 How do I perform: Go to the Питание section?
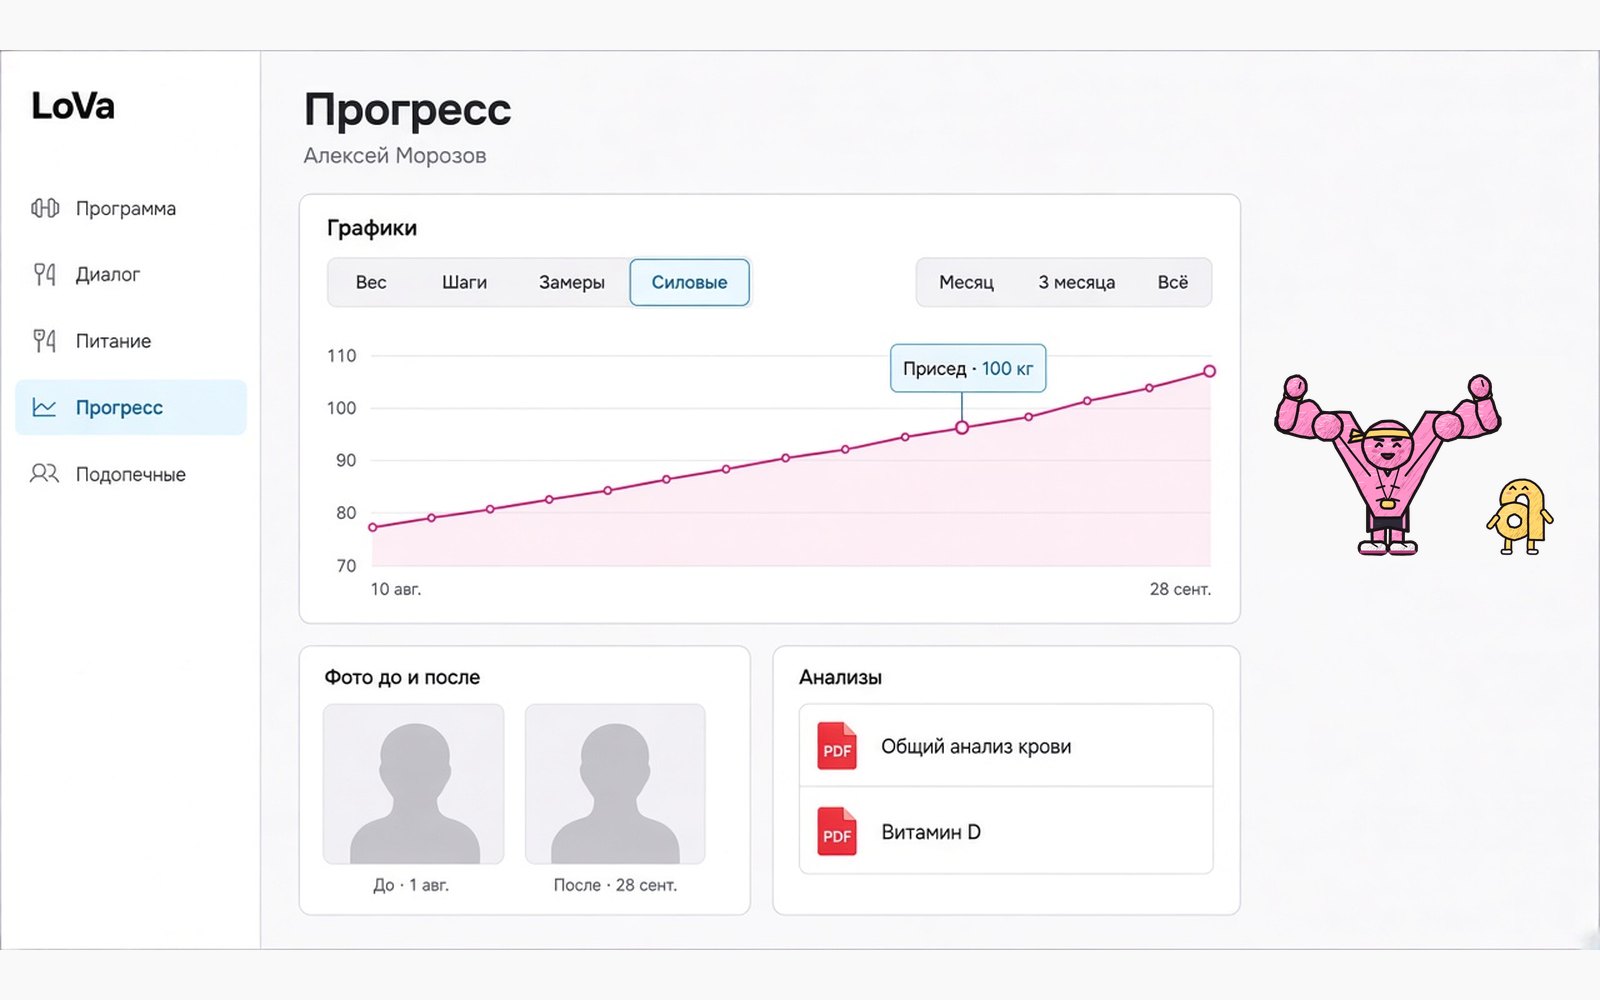[x=131, y=341]
